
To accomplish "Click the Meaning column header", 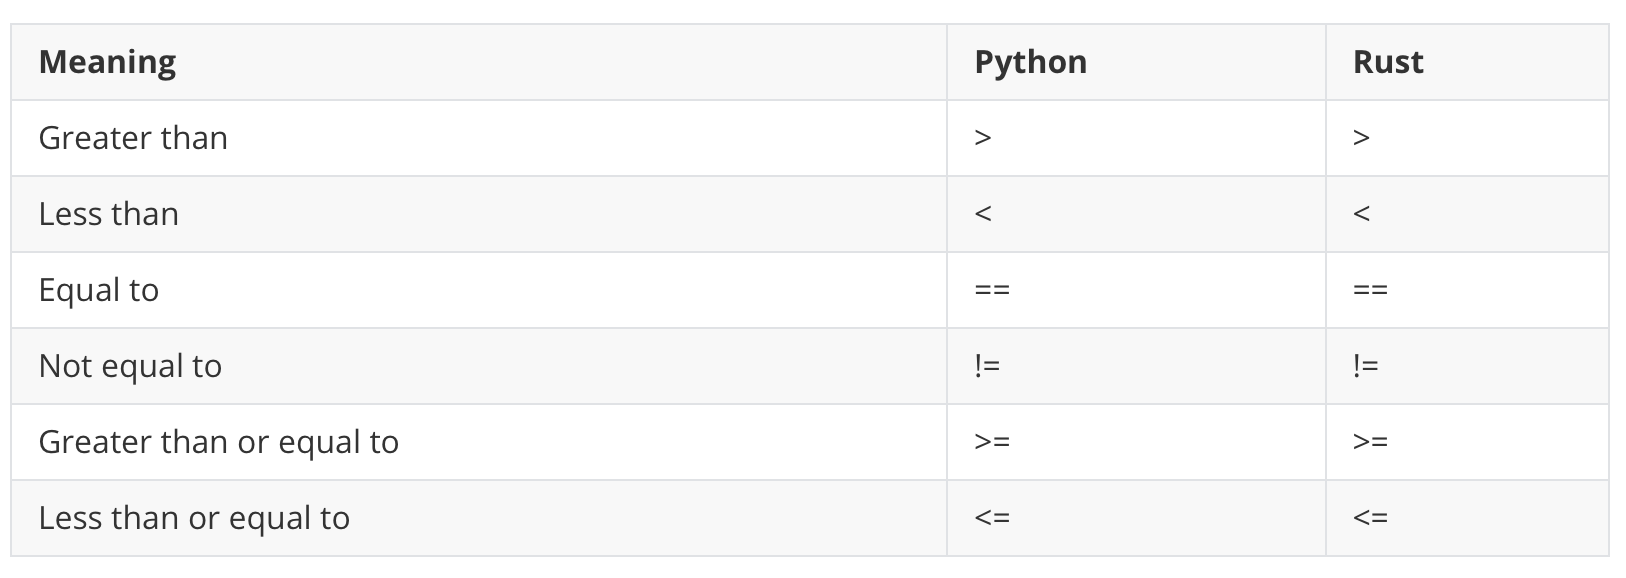I will tap(107, 62).
